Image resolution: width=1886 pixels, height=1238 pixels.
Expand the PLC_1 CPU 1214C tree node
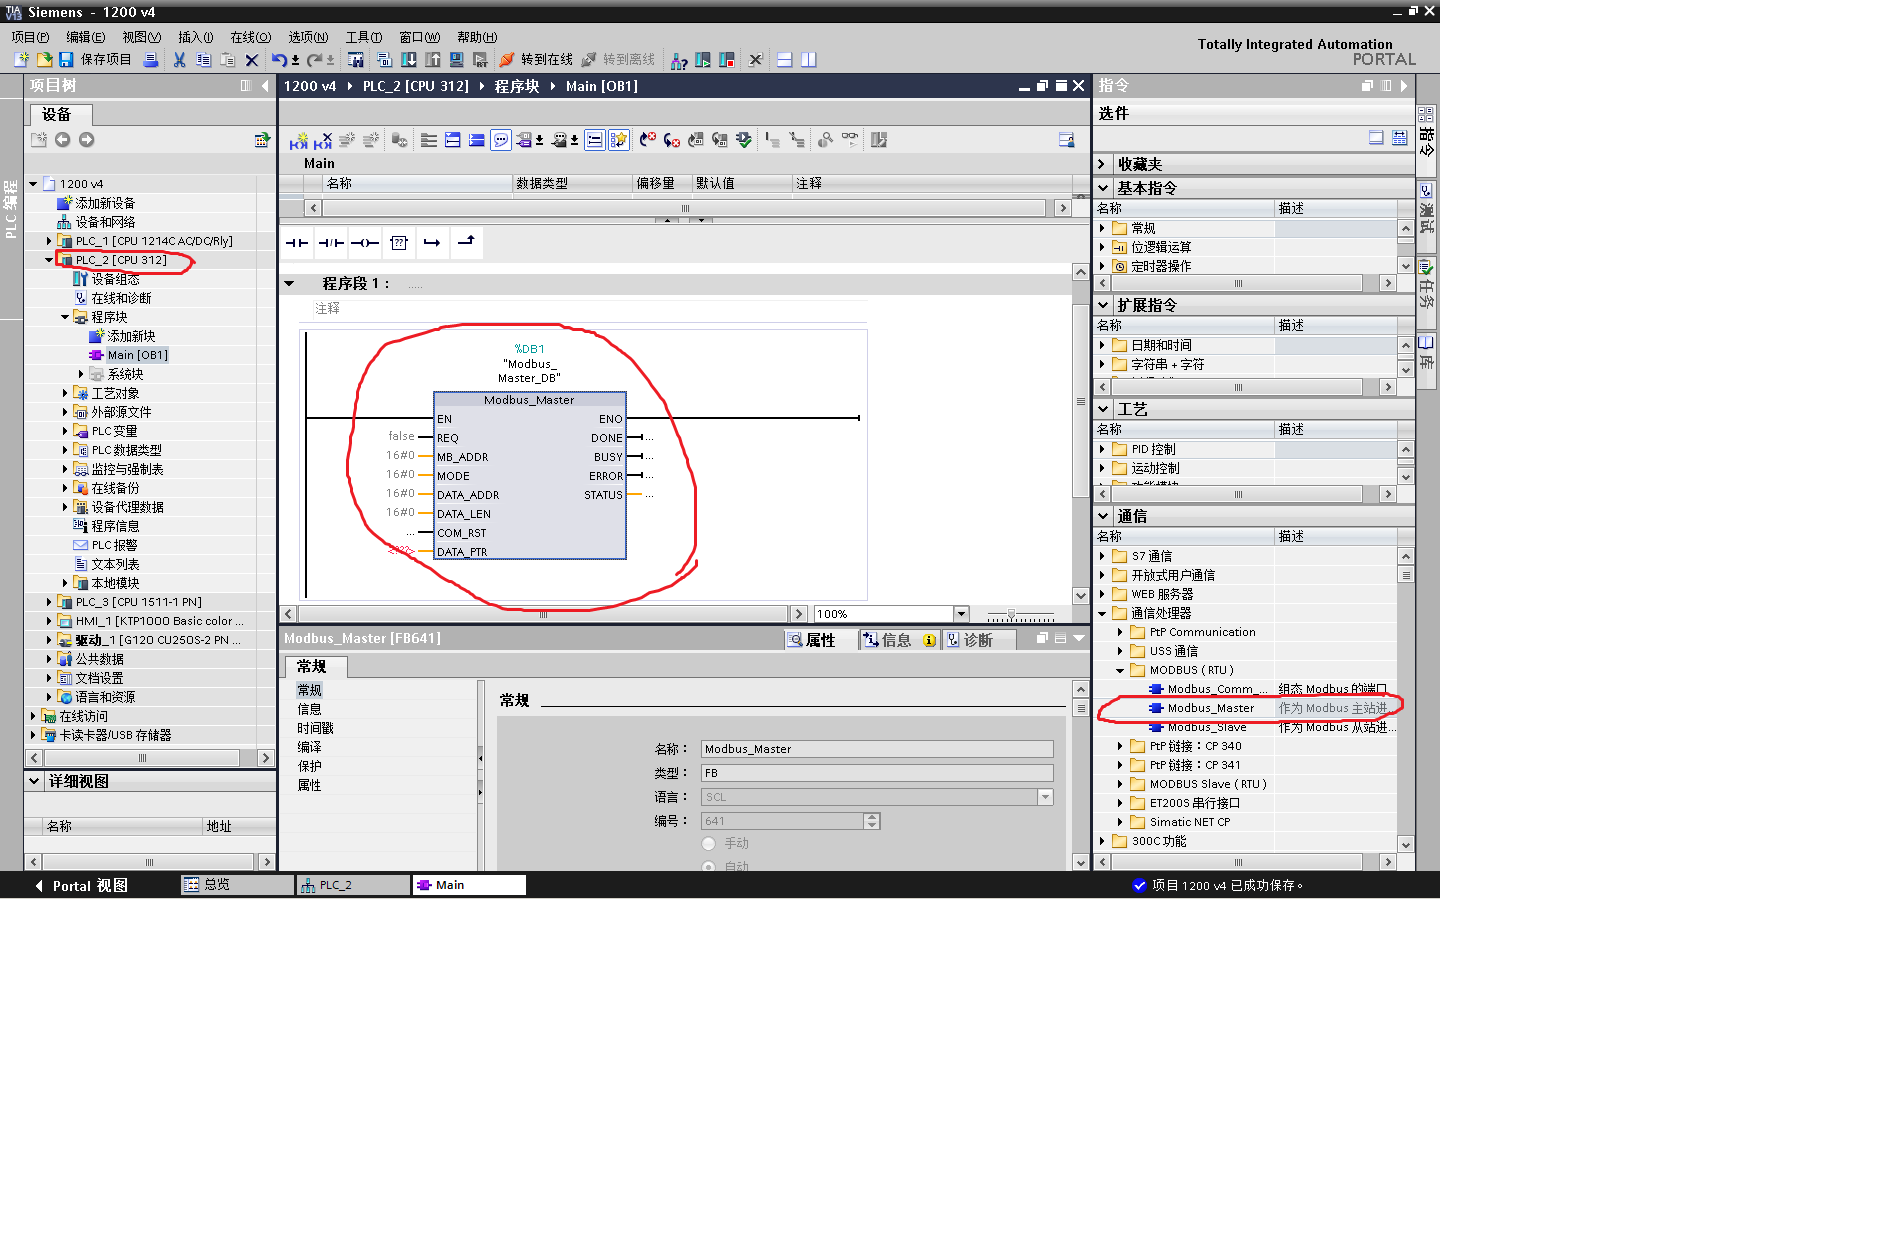pyautogui.click(x=49, y=241)
